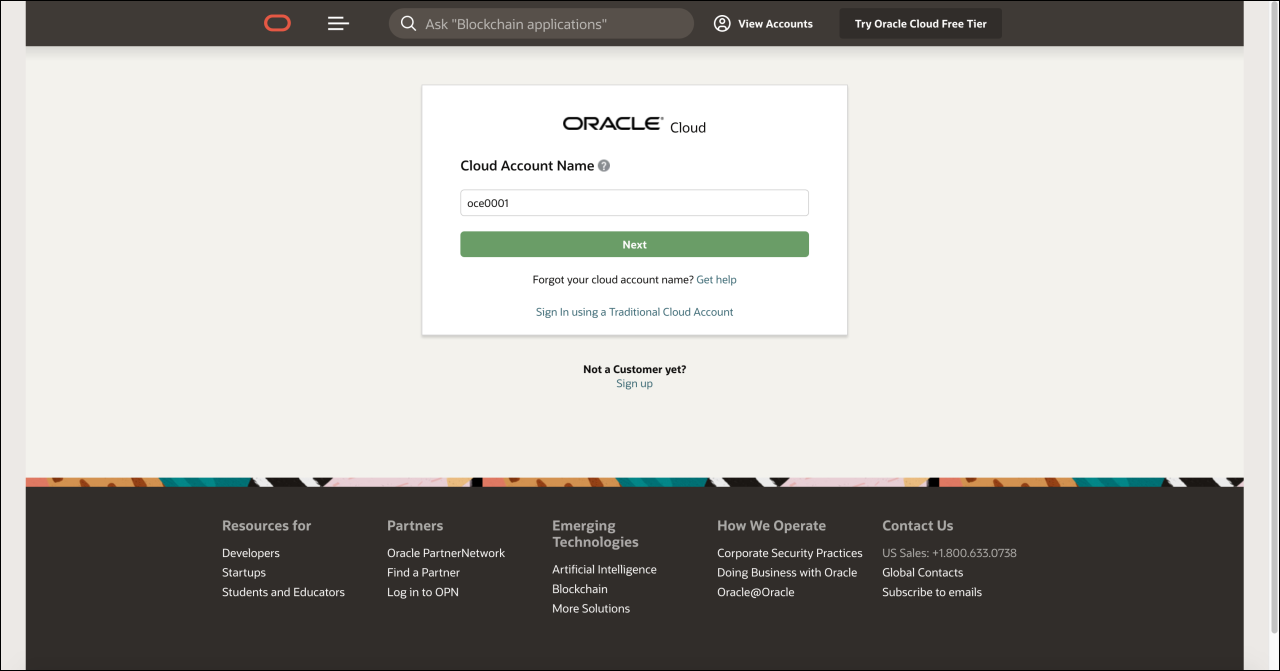Click the Get help link
Viewport: 1280px width, 671px height.
[716, 280]
